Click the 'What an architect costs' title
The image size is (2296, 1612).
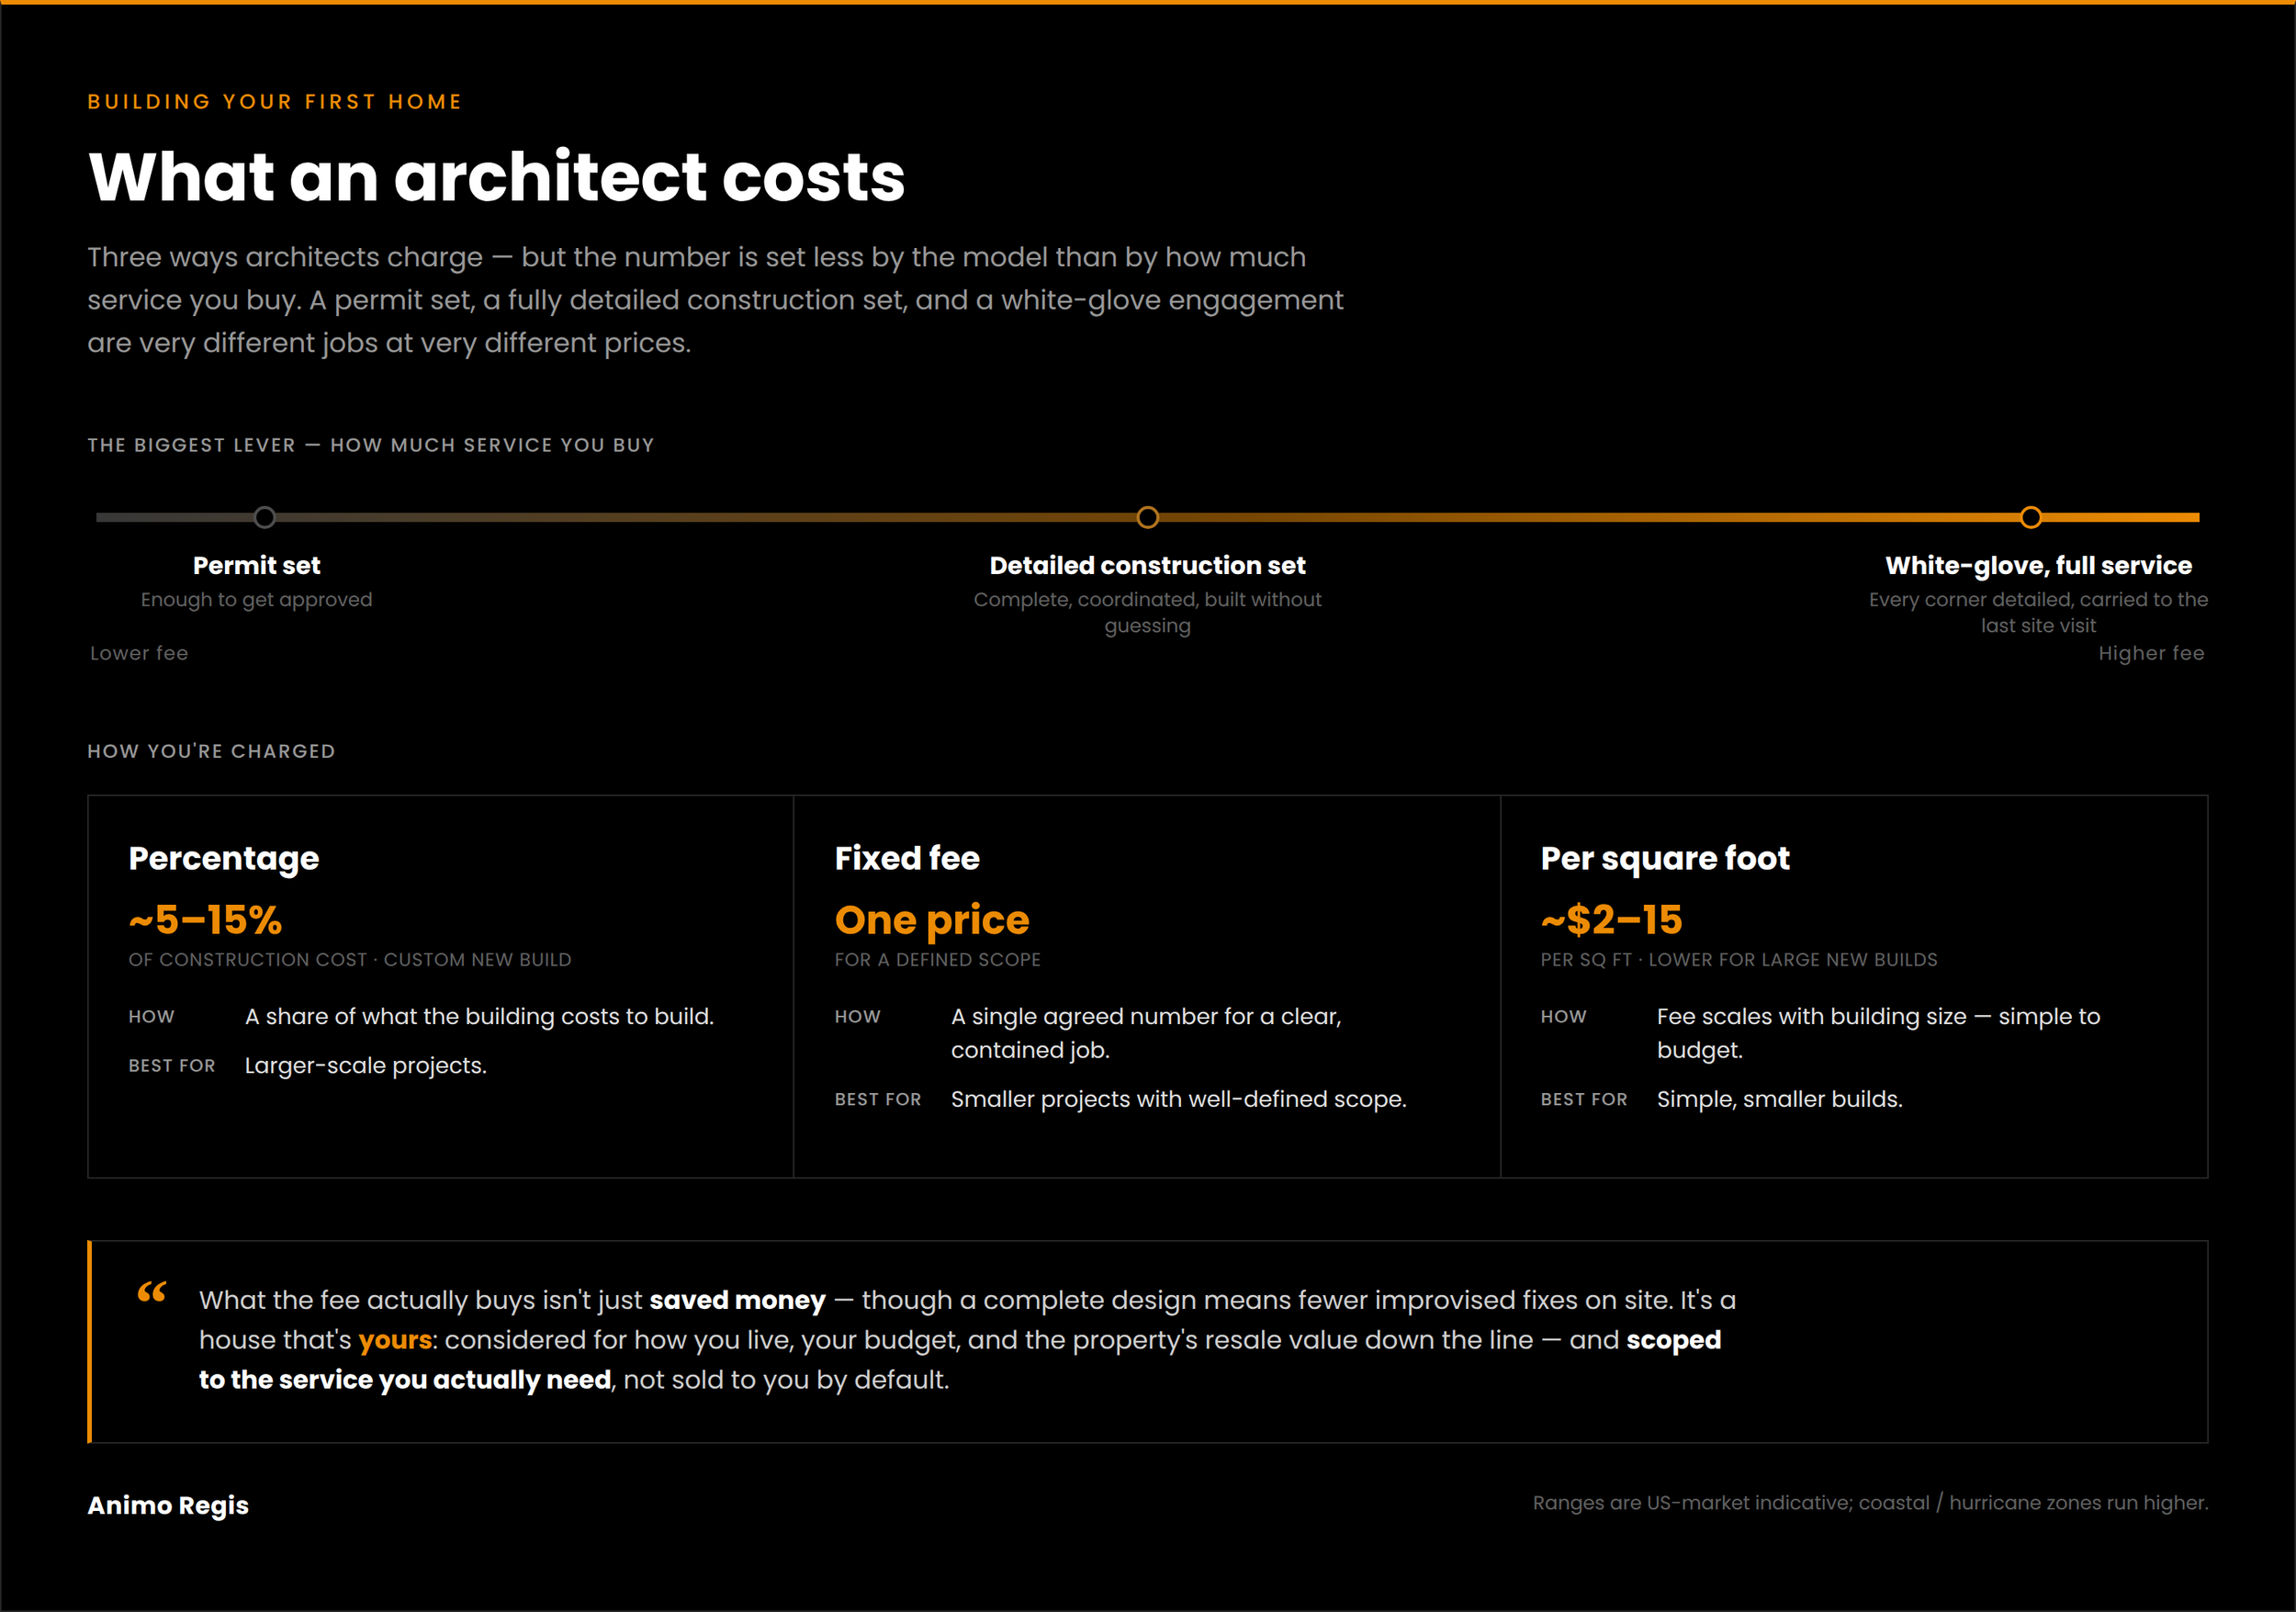click(x=496, y=177)
